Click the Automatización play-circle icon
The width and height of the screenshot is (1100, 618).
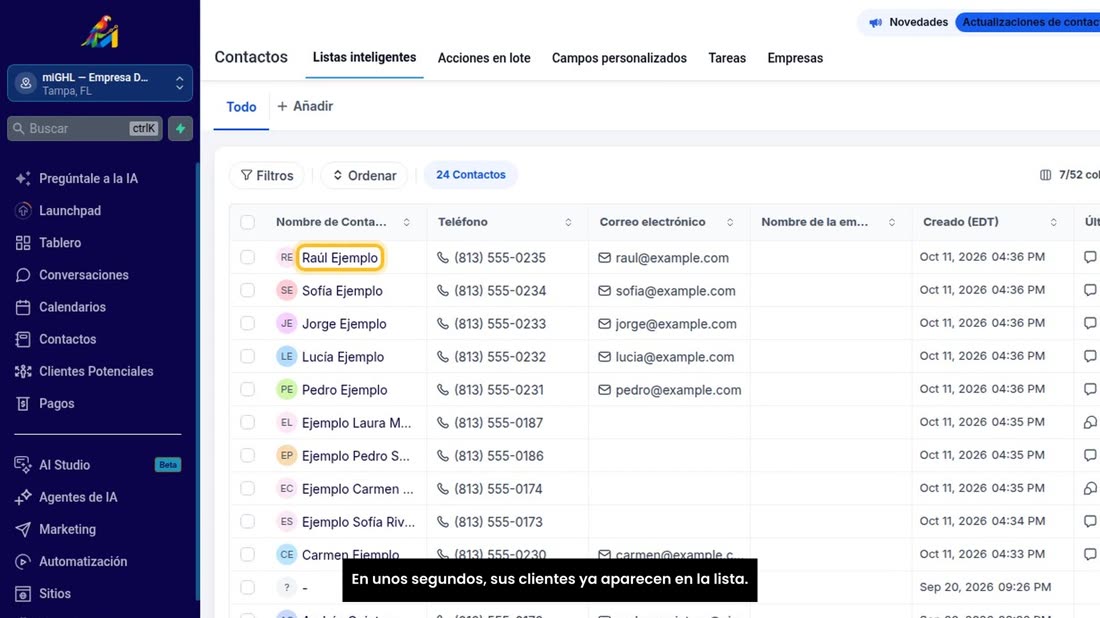[x=23, y=561]
